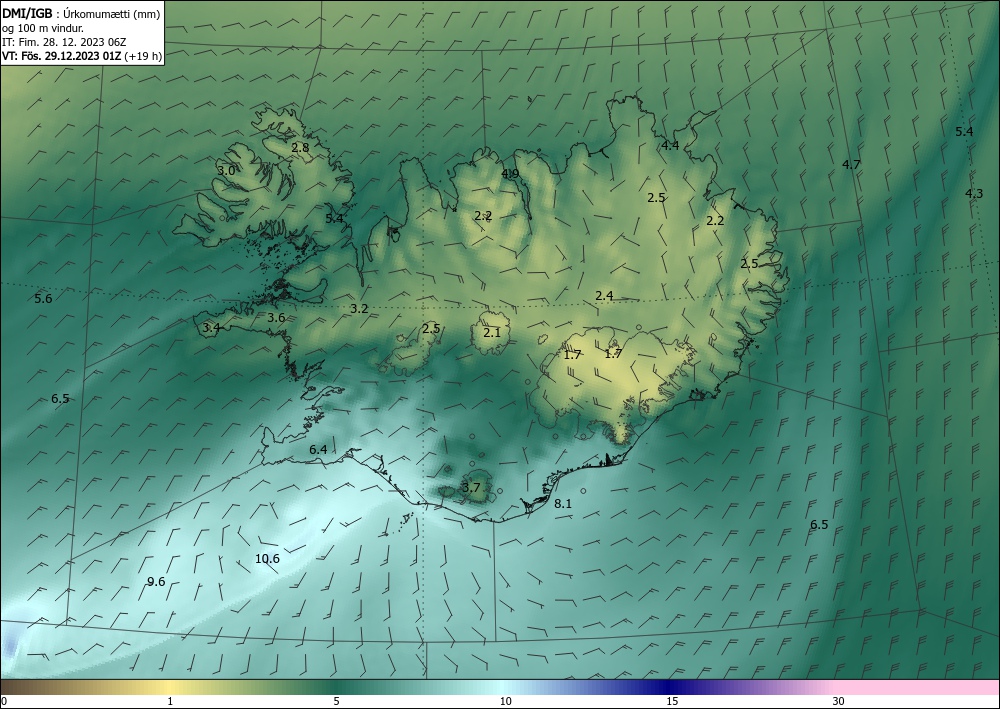Click the 30 label on the color scale

point(838,701)
